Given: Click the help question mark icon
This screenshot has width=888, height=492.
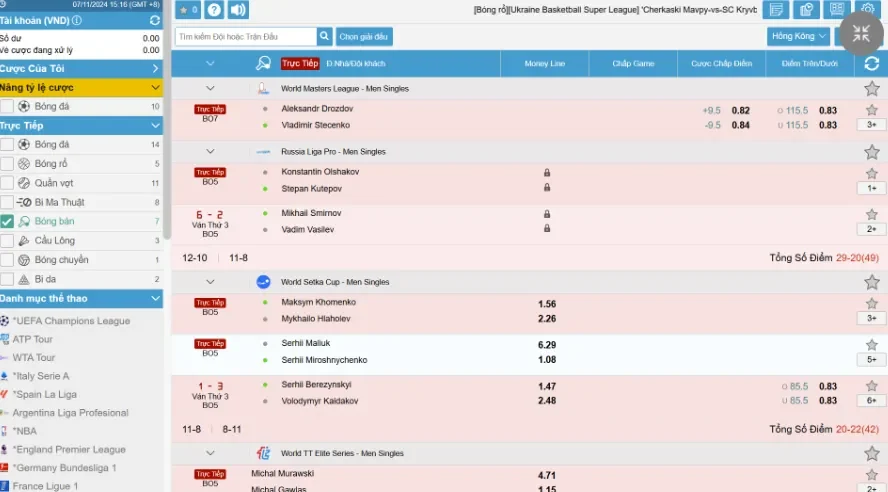Looking at the screenshot, I should 213,10.
